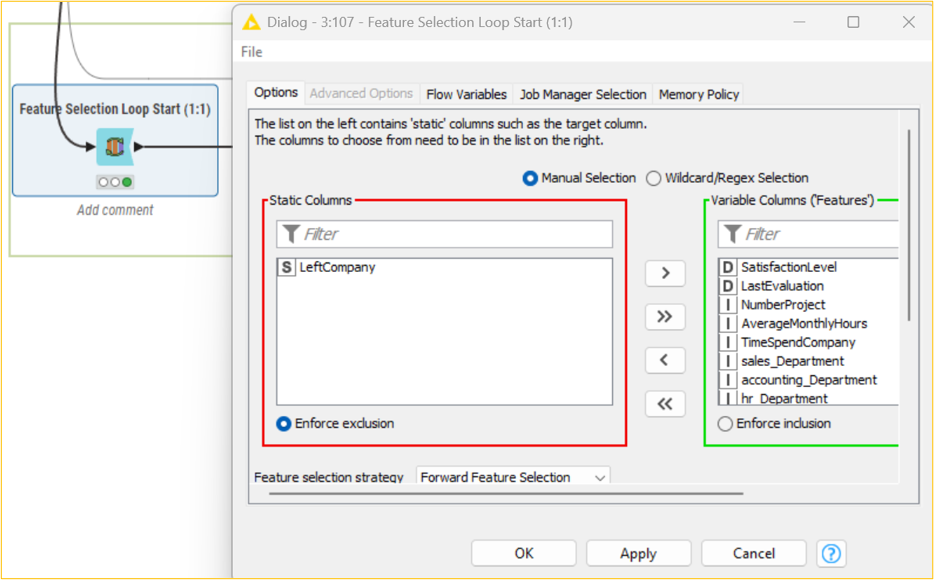Click the Cancel button
Screen dimensions: 934x580
[x=754, y=554]
